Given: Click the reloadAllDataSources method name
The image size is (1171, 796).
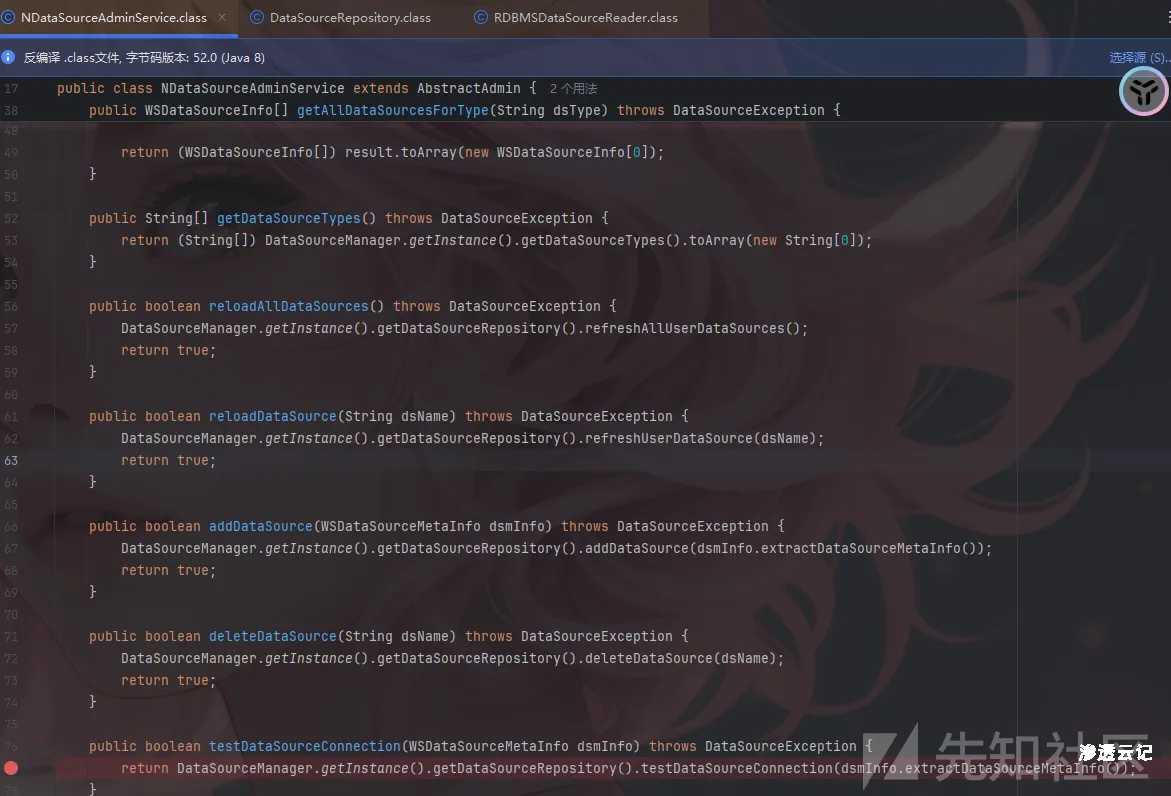Looking at the screenshot, I should click(288, 306).
